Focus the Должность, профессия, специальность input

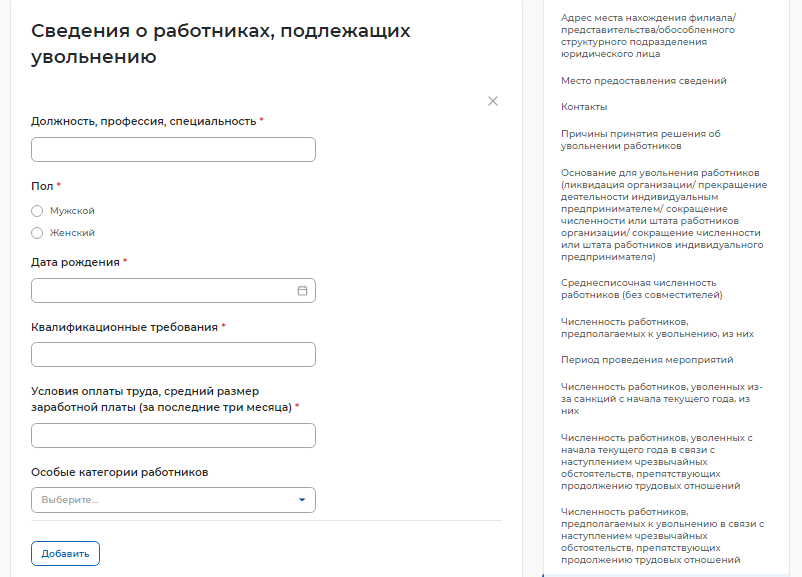coord(173,149)
